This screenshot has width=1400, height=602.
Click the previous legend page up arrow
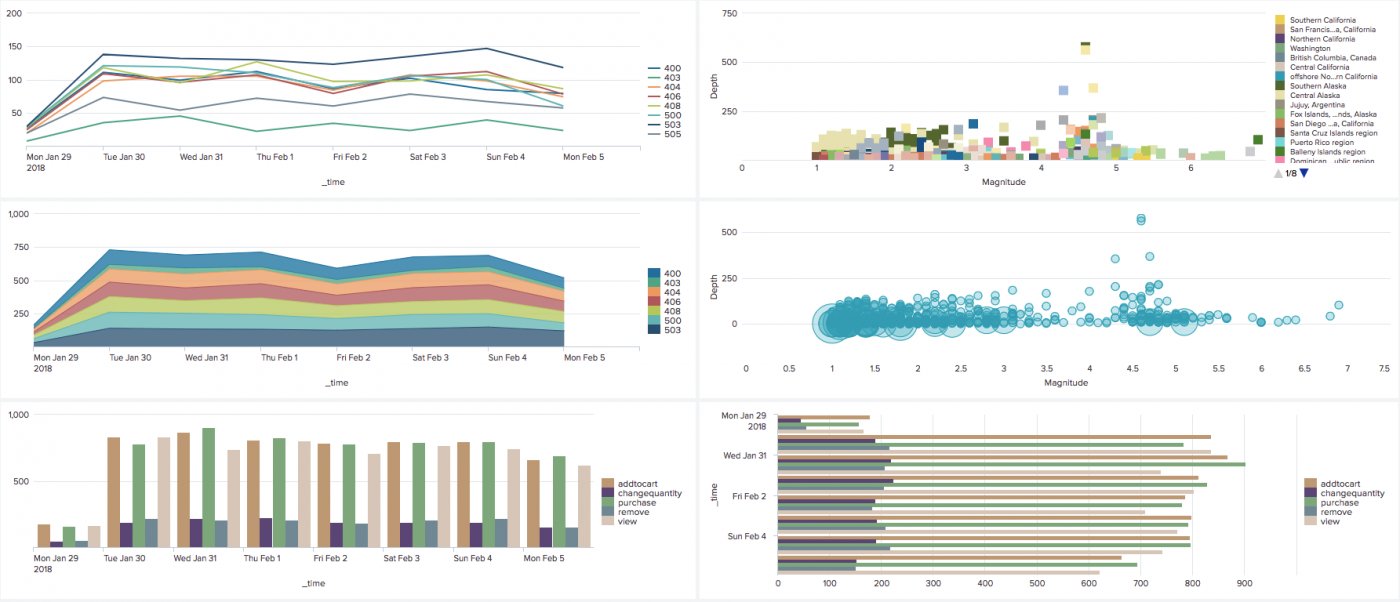tap(1279, 173)
